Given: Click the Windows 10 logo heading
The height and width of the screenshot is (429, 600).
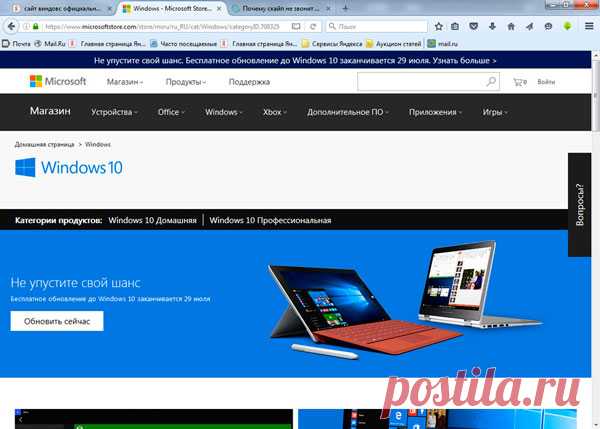Looking at the screenshot, I should click(x=69, y=167).
